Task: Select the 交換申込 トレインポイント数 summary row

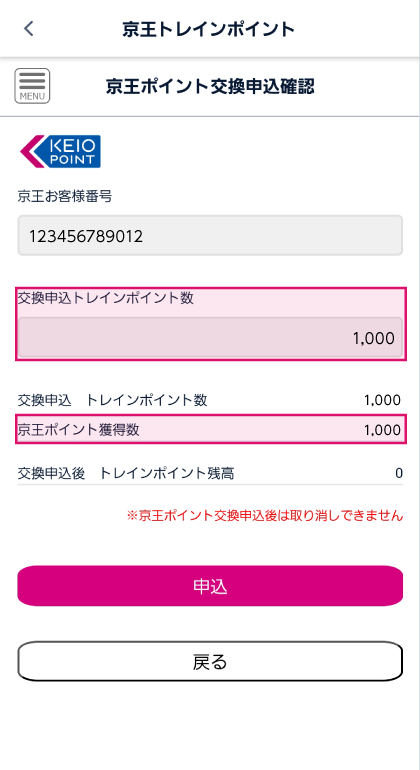Action: 210,400
